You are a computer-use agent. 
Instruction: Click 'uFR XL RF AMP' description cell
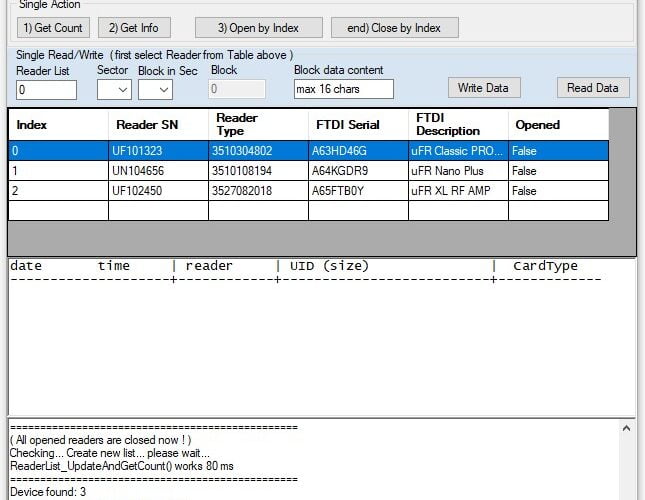tap(458, 191)
